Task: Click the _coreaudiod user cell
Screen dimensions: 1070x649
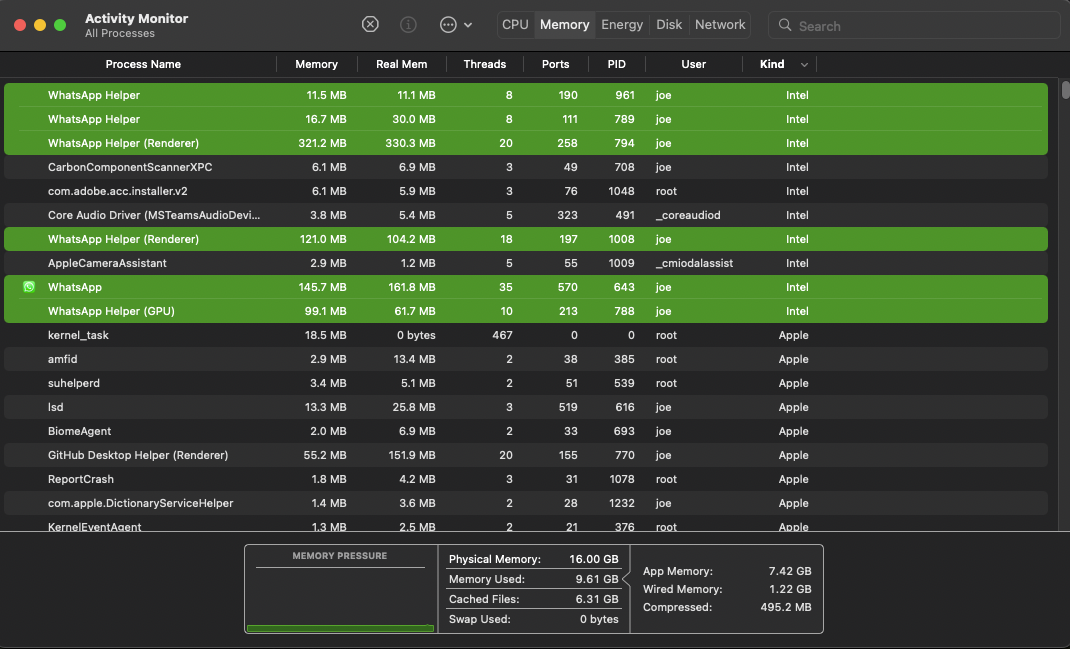Action: (688, 215)
